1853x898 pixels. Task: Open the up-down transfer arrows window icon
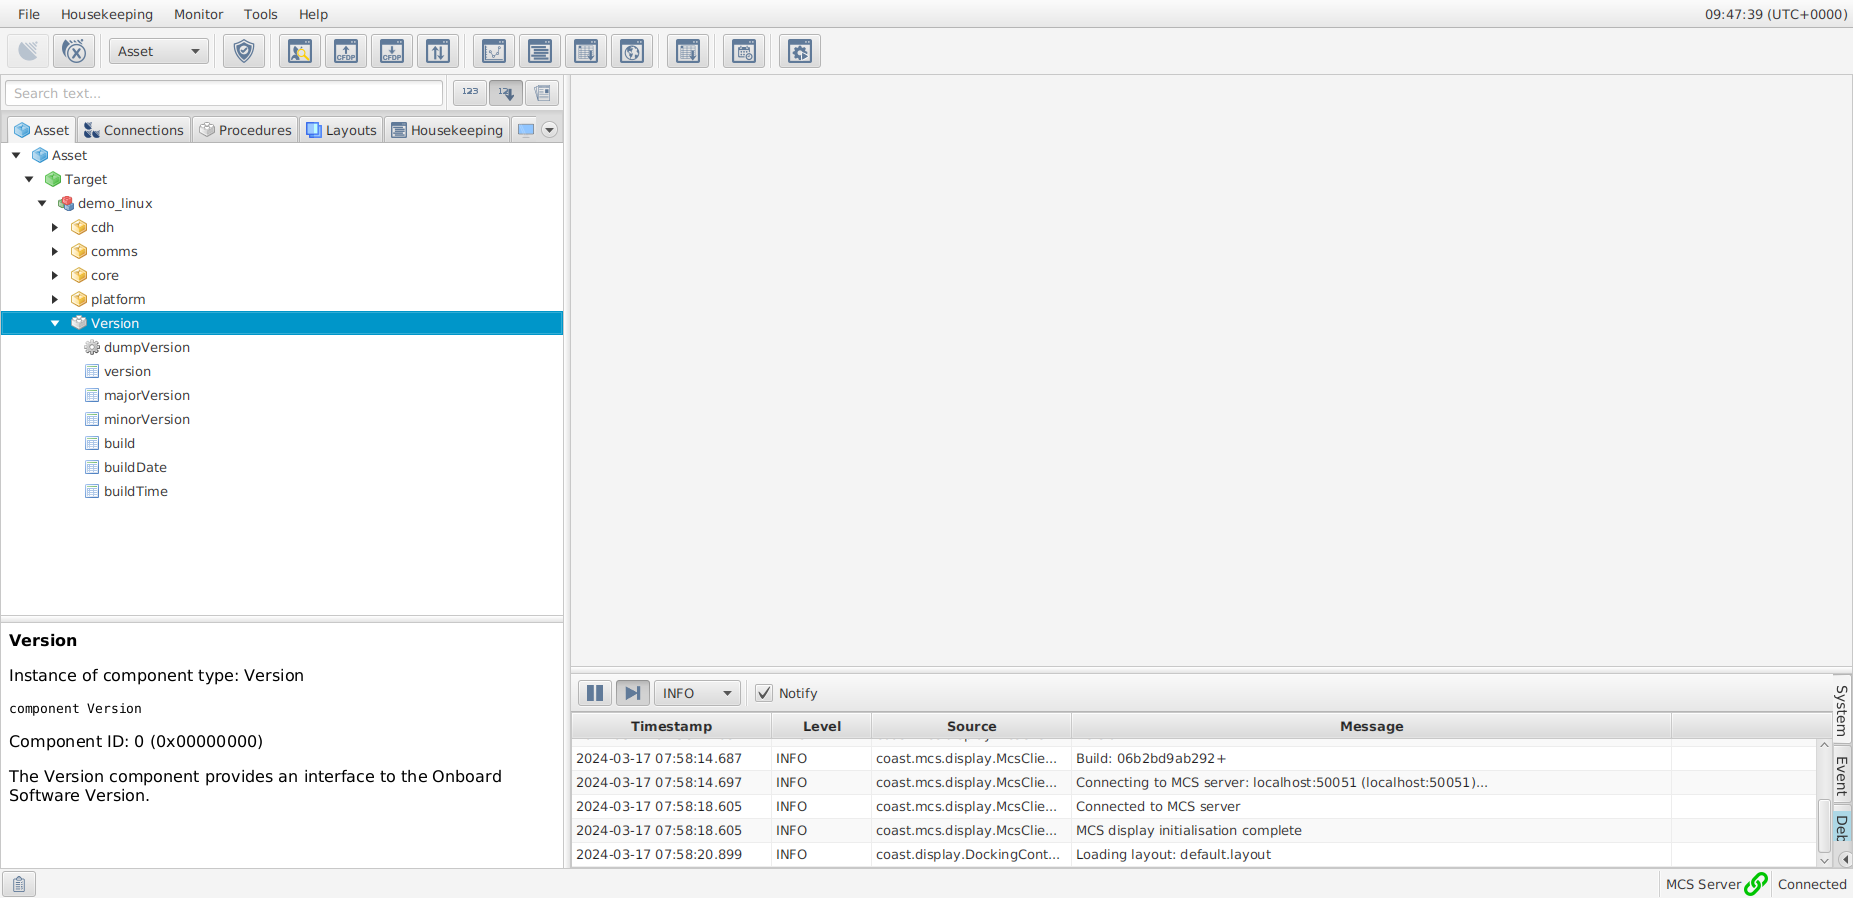click(x=438, y=51)
